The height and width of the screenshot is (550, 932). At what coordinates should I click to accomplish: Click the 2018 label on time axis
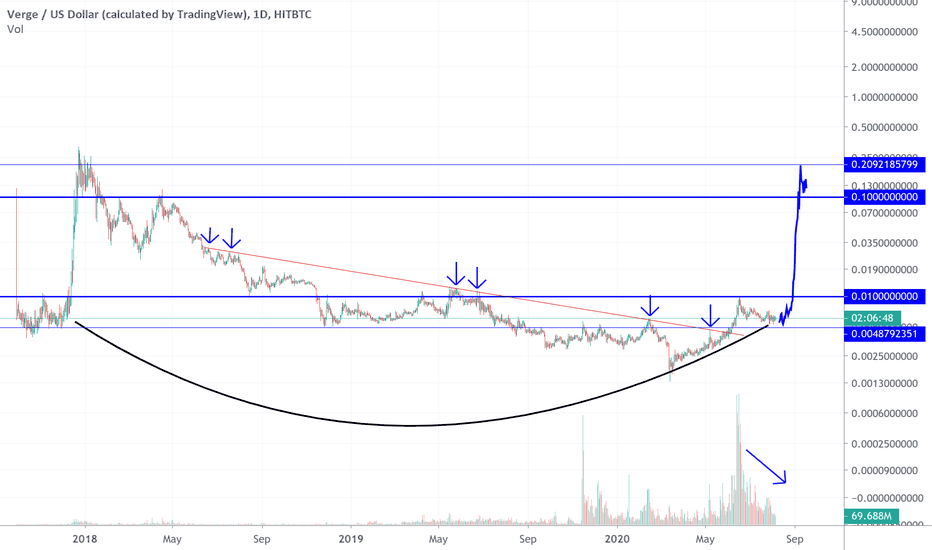84,539
